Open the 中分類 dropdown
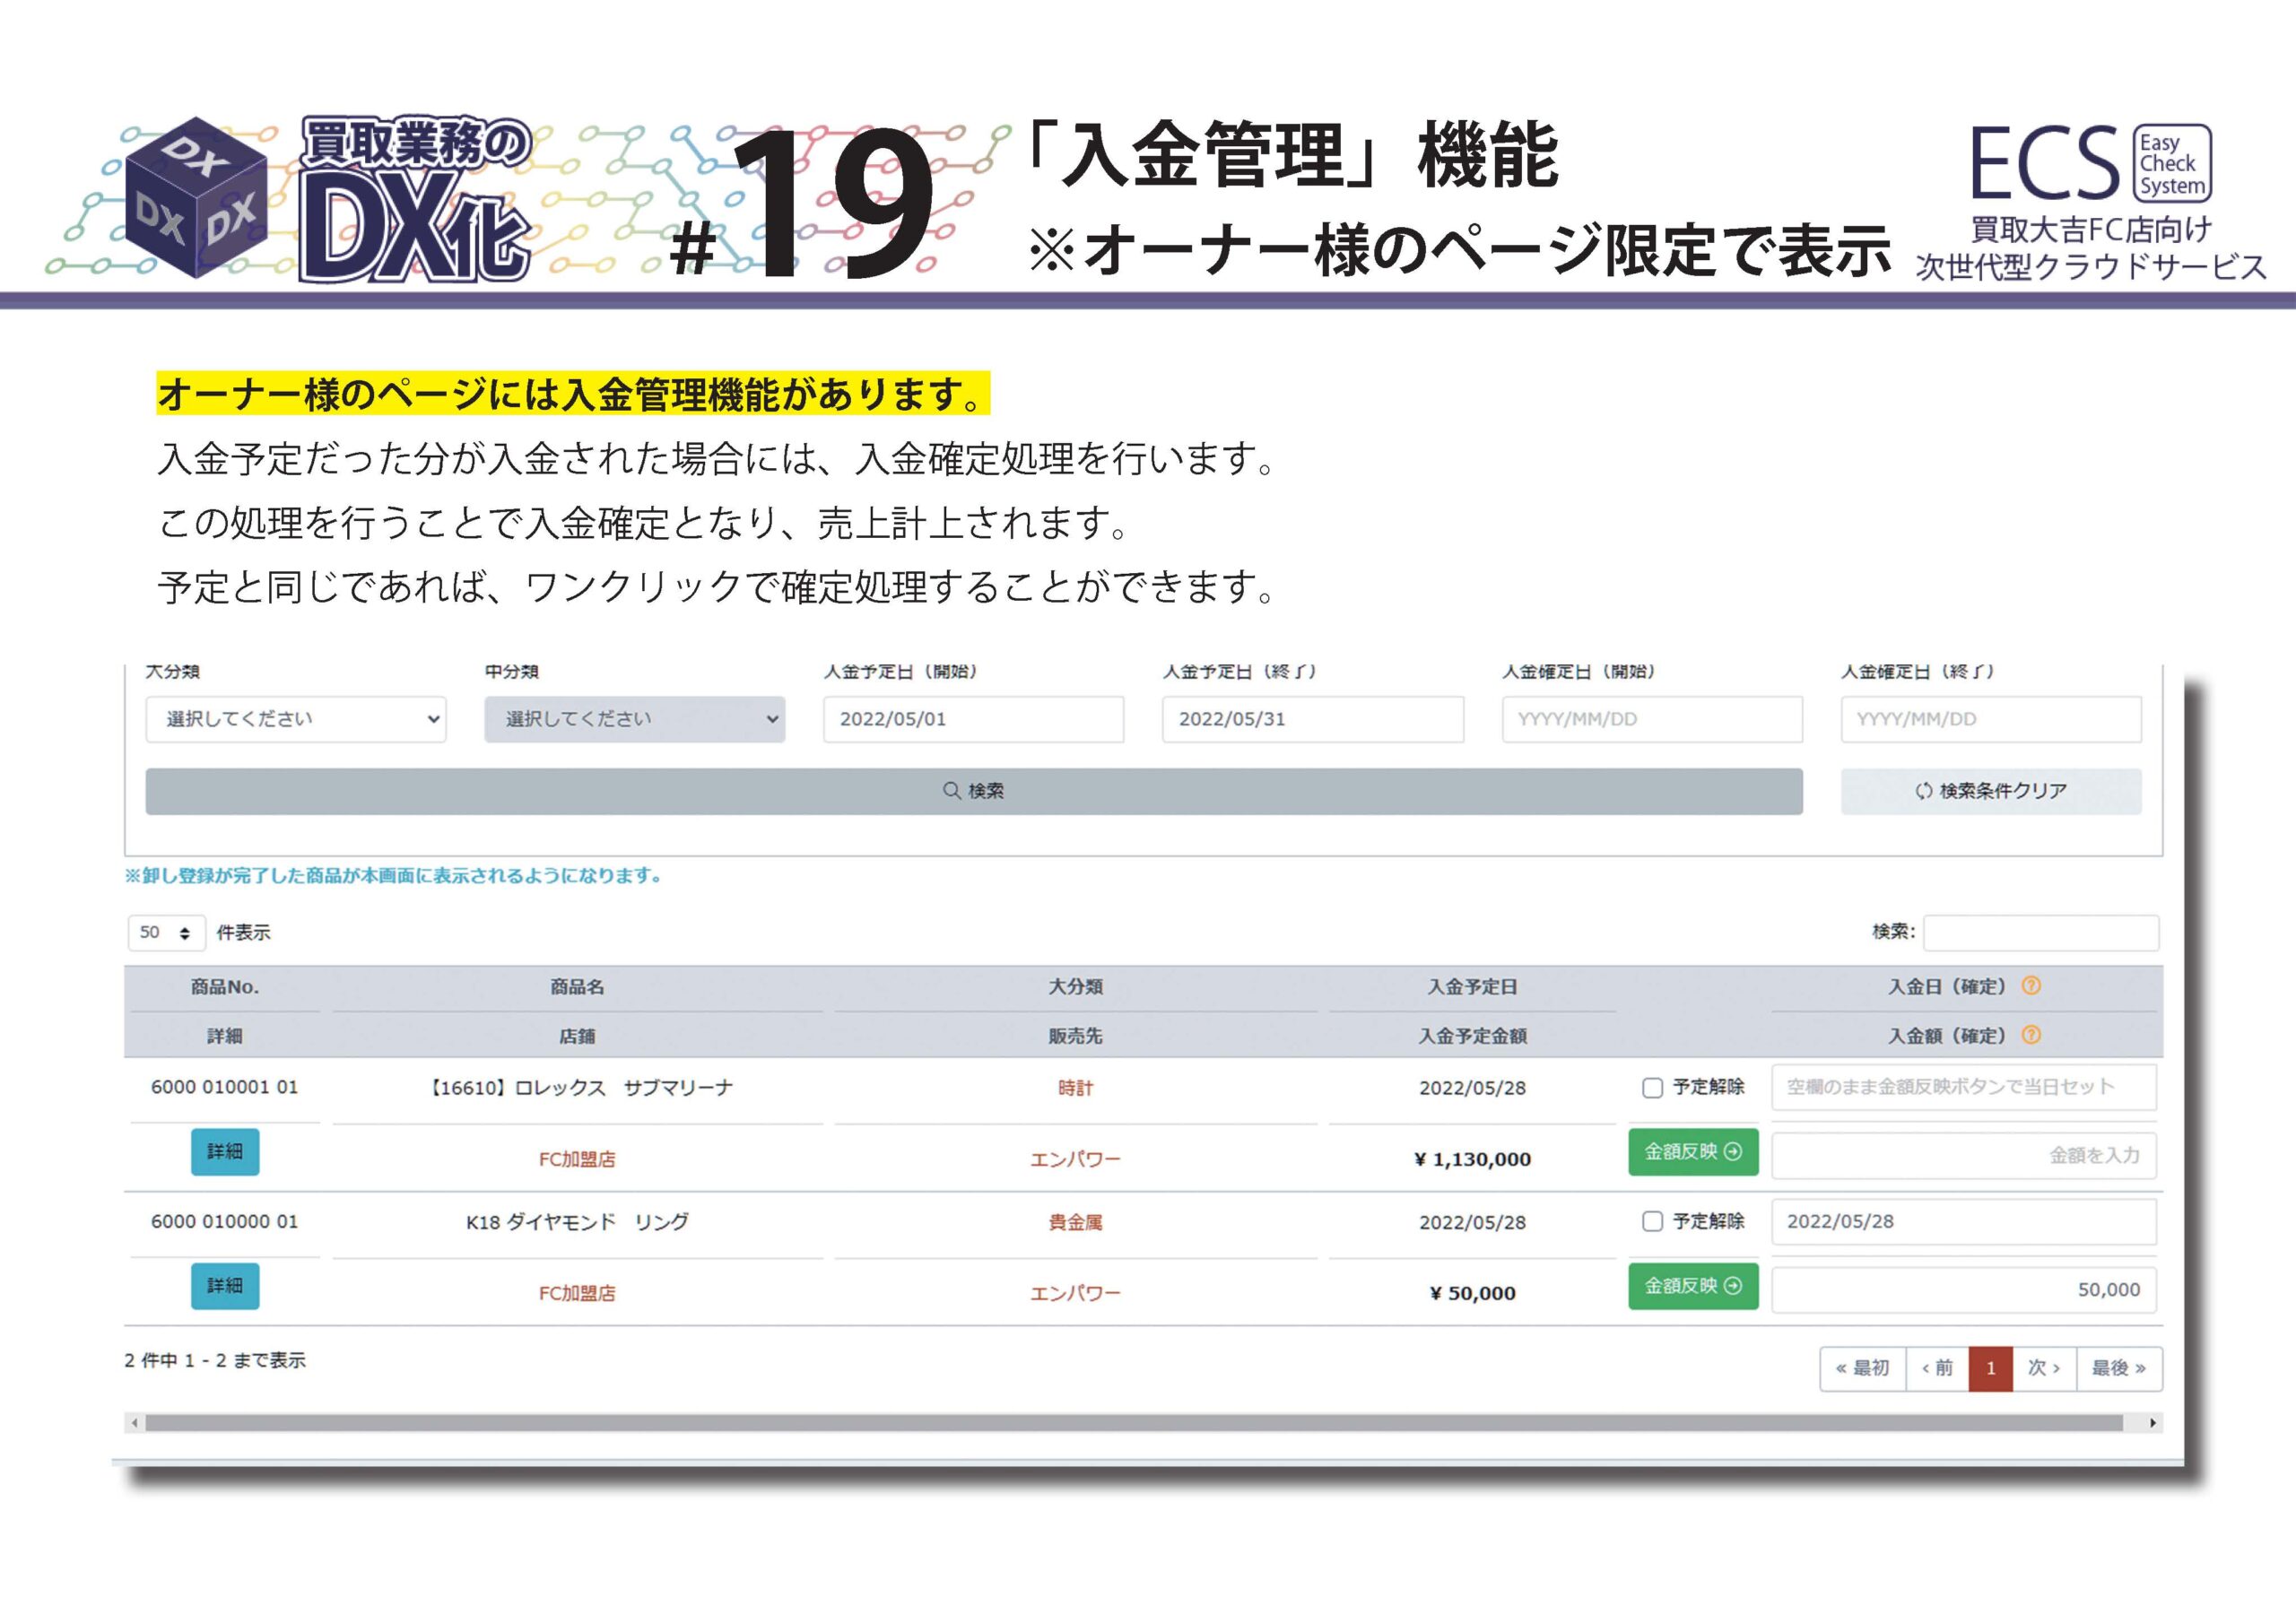 pyautogui.click(x=634, y=719)
